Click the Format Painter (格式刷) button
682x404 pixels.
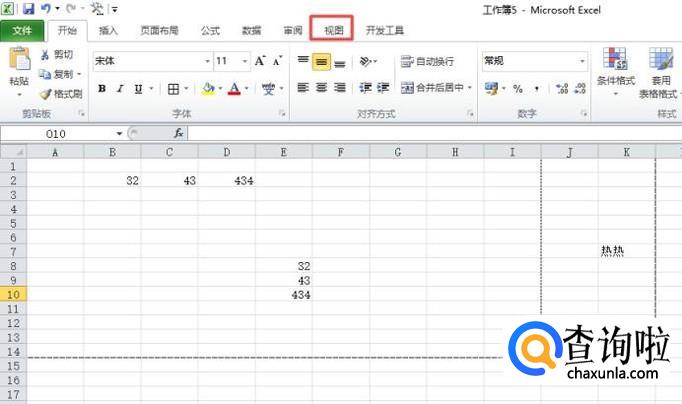[60, 94]
